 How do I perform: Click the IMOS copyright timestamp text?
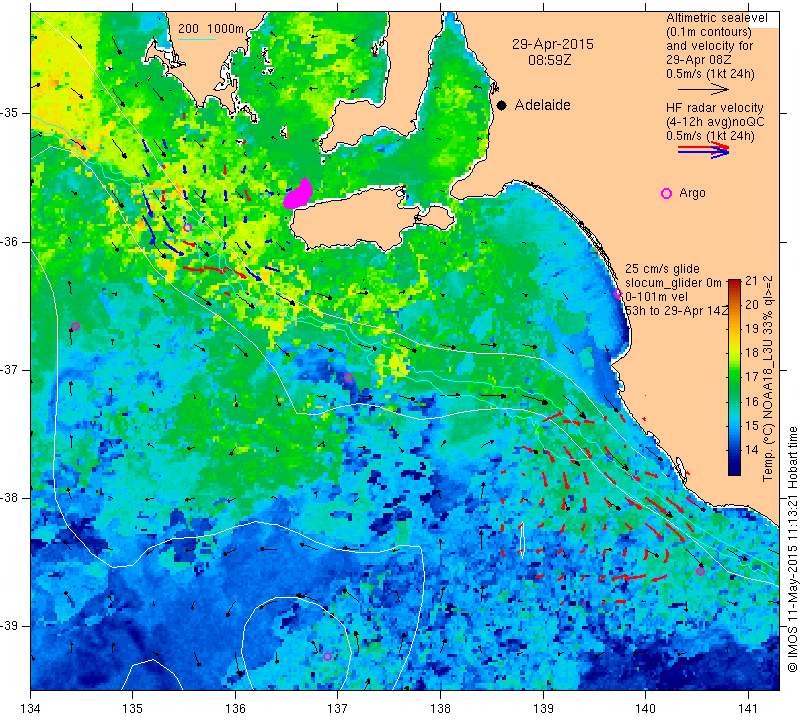[x=792, y=550]
